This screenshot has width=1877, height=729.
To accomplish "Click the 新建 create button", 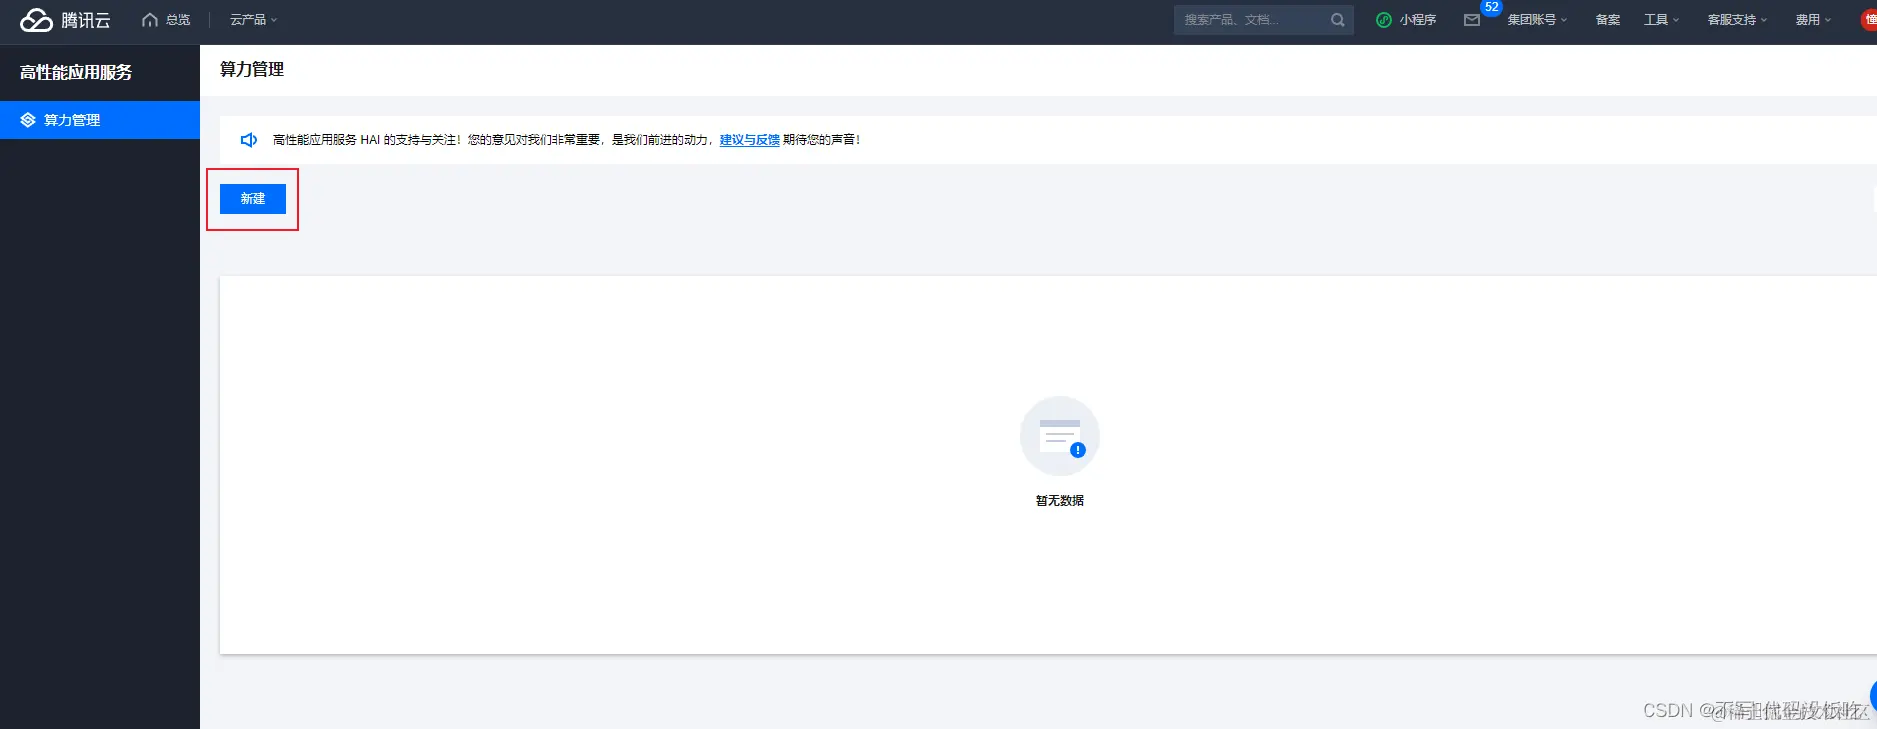I will pyautogui.click(x=253, y=199).
